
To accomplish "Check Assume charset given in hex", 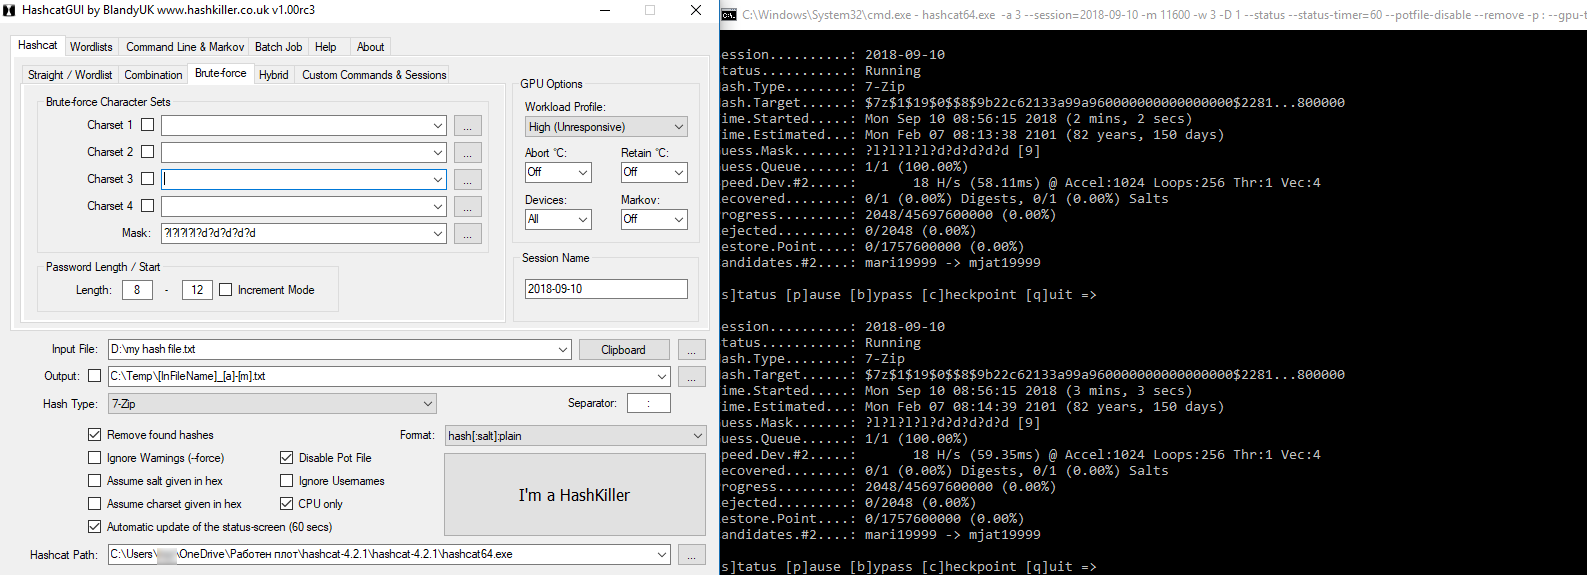I will 95,504.
